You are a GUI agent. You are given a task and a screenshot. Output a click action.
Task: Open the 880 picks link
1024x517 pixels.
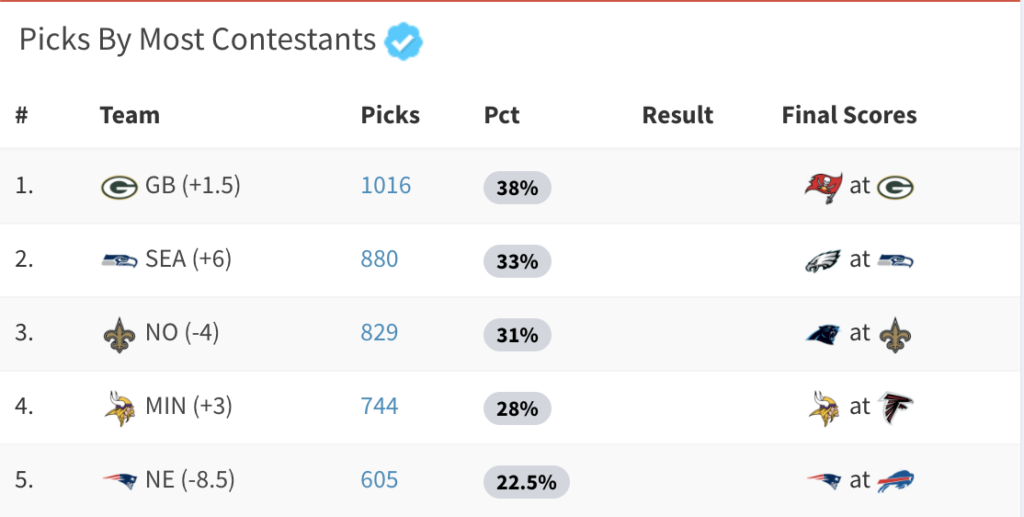379,259
